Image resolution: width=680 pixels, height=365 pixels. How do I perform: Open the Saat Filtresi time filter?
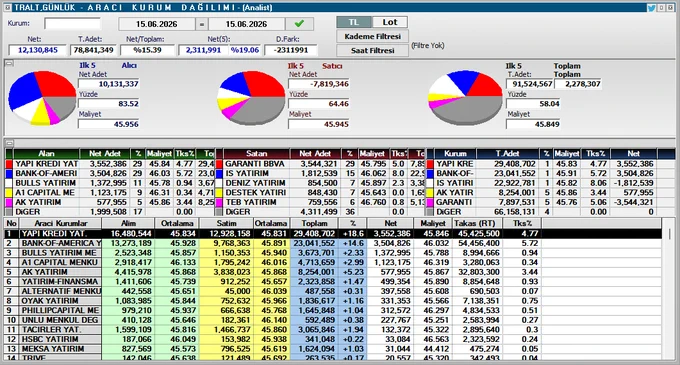click(372, 50)
